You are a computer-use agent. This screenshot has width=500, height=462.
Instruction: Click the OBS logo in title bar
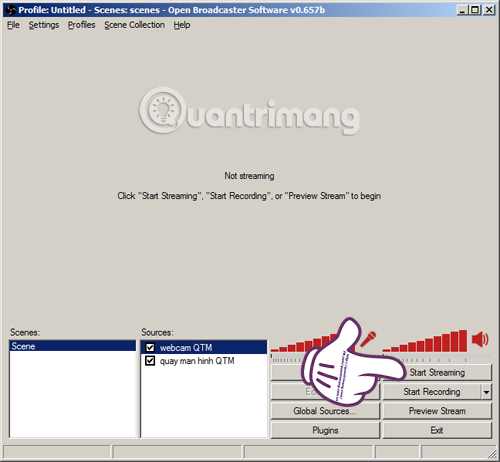[11, 10]
